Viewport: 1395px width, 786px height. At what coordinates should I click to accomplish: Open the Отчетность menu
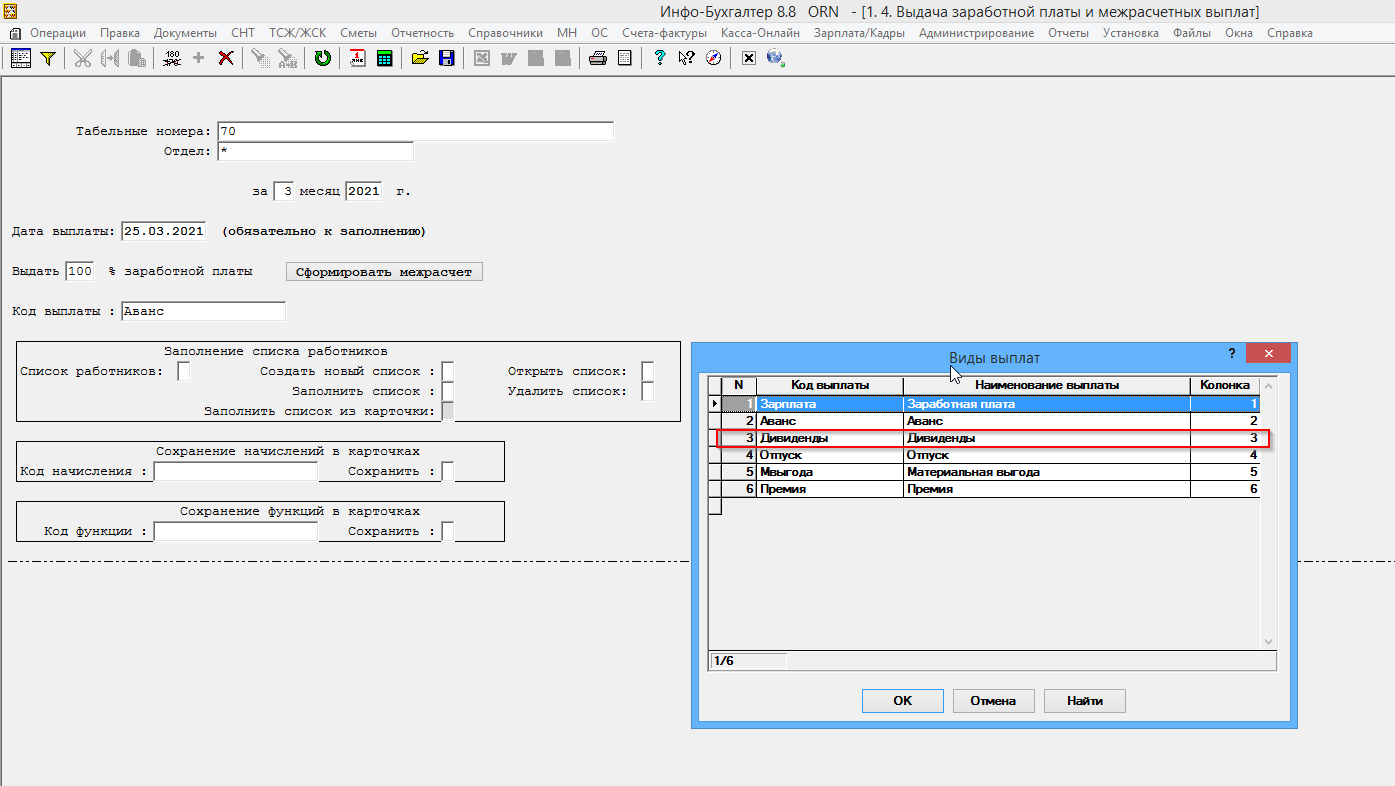click(422, 33)
